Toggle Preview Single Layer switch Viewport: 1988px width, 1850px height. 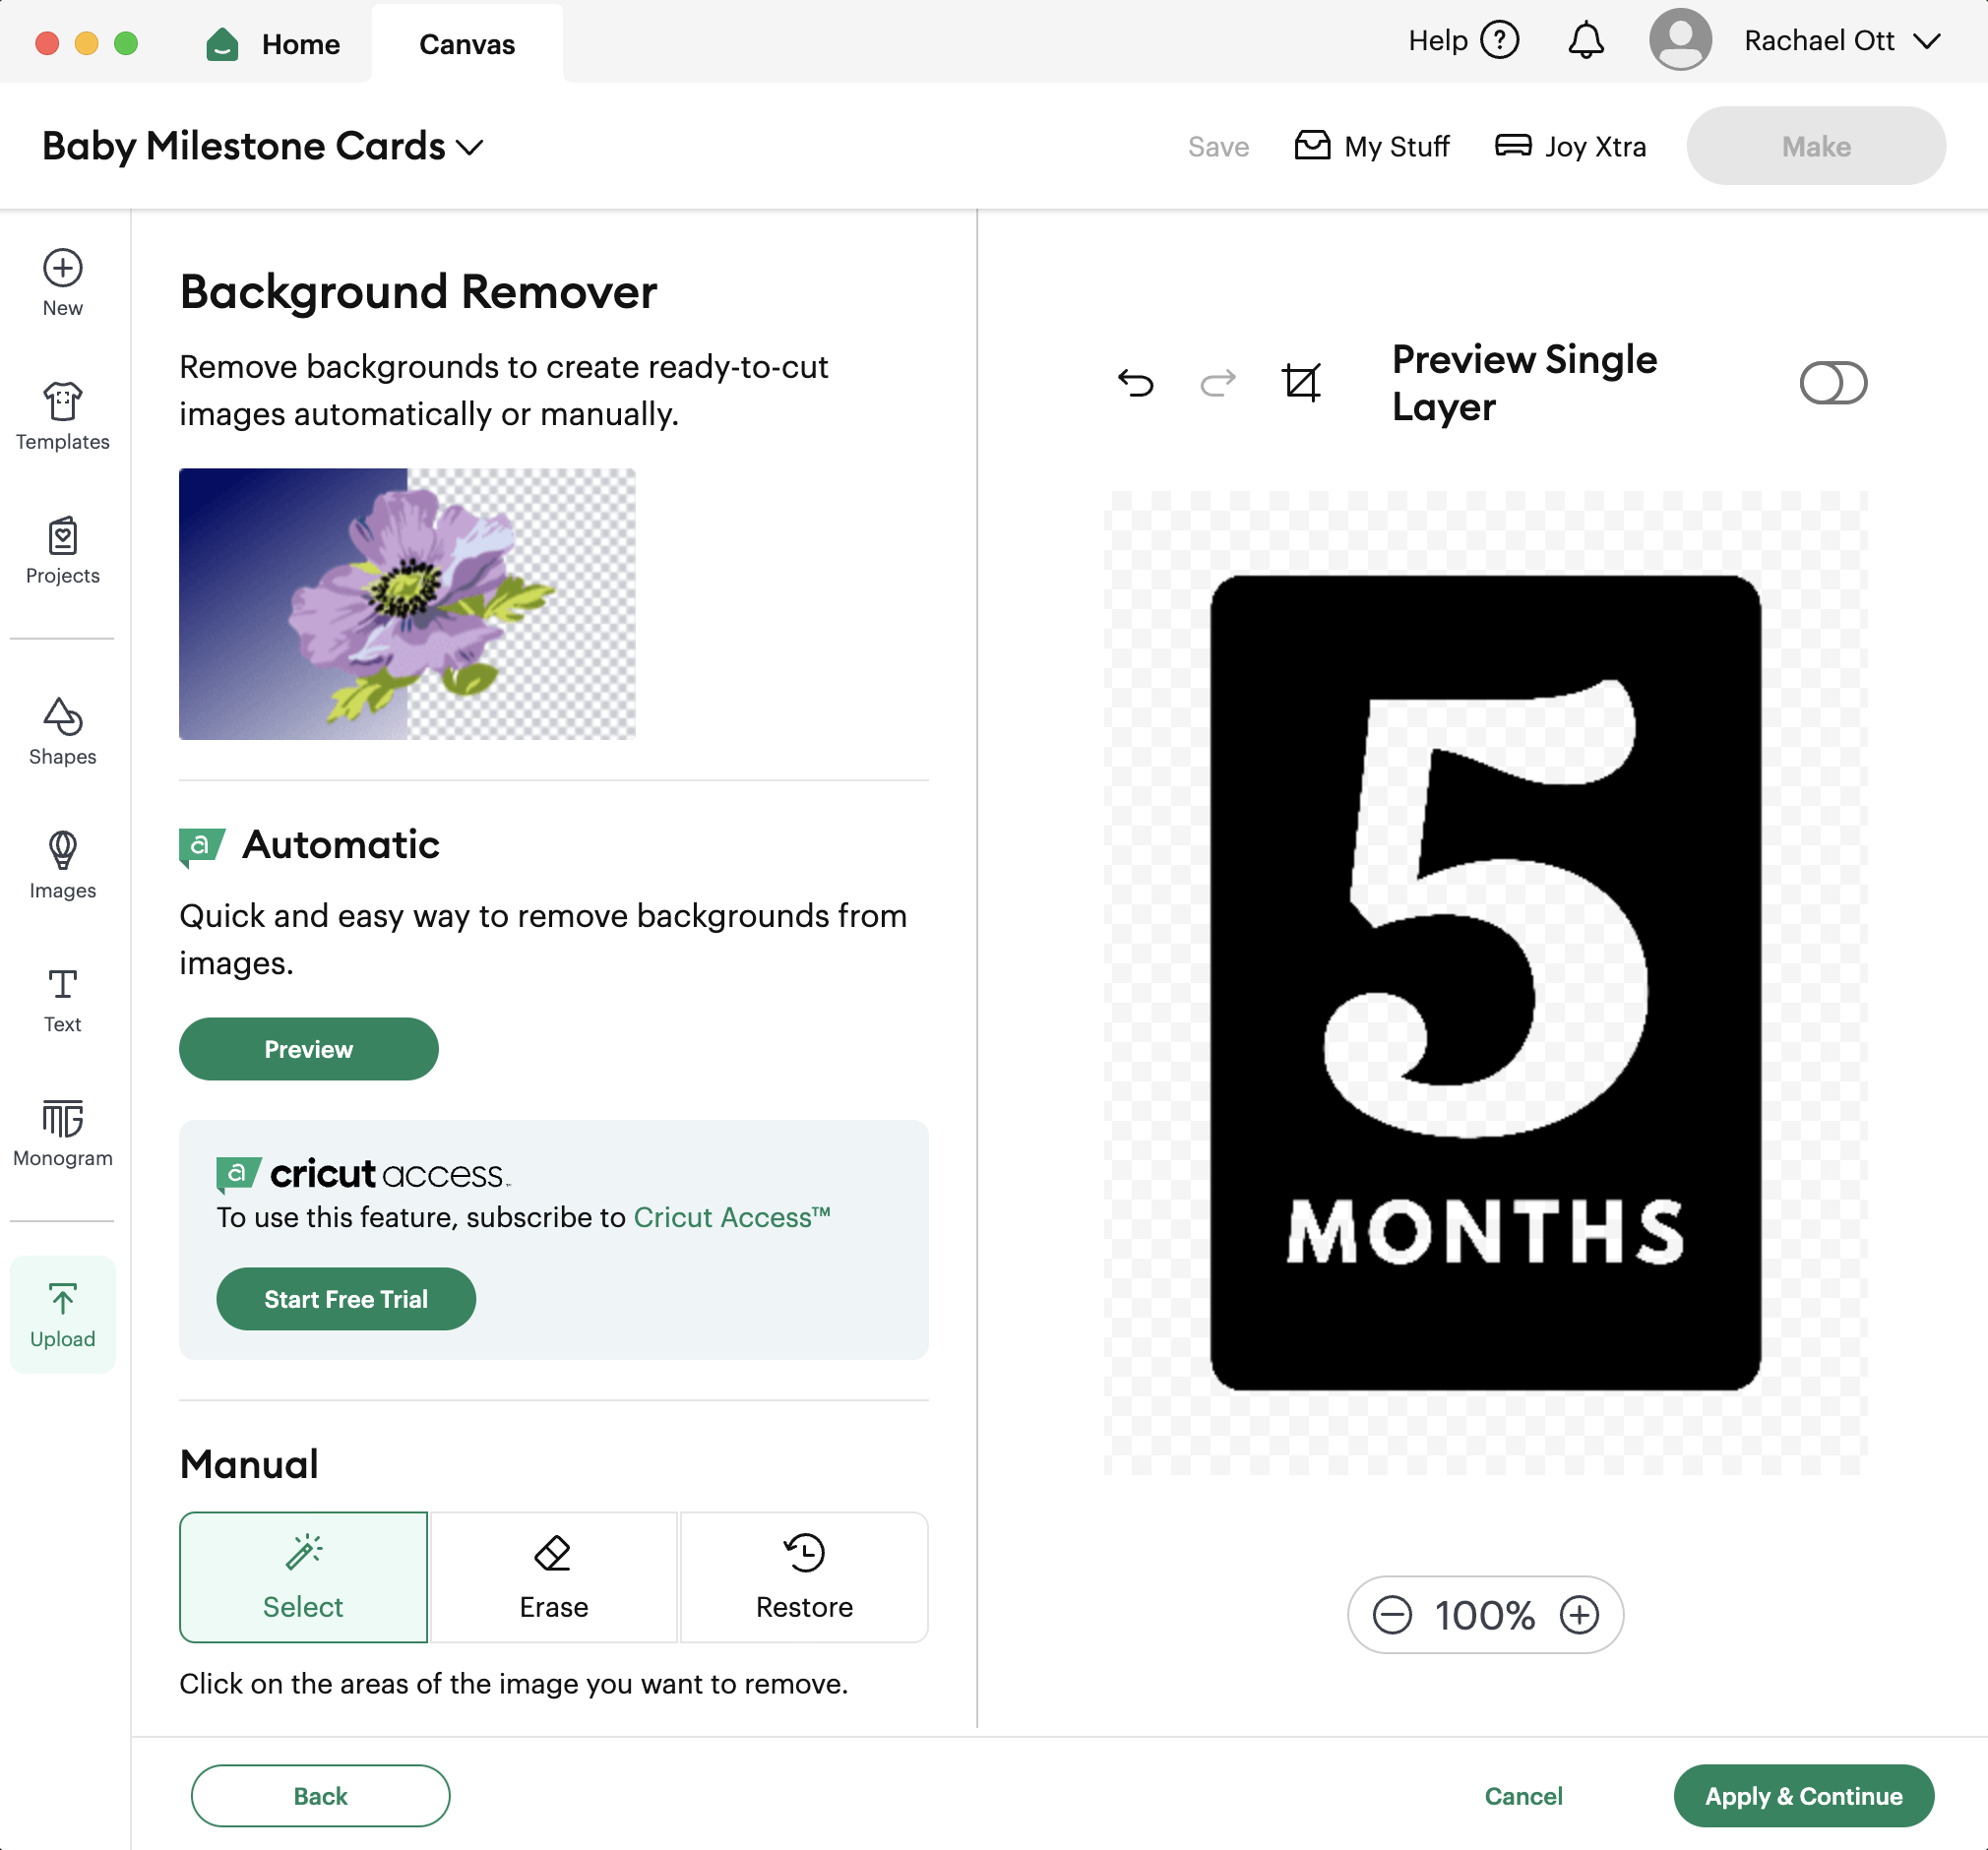(1832, 383)
